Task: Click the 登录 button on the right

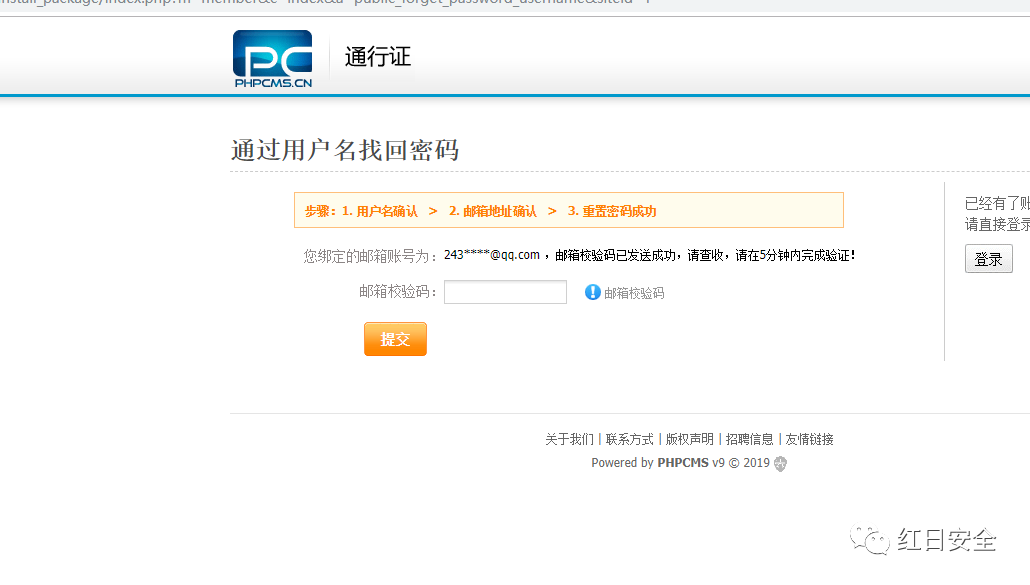Action: 988,259
